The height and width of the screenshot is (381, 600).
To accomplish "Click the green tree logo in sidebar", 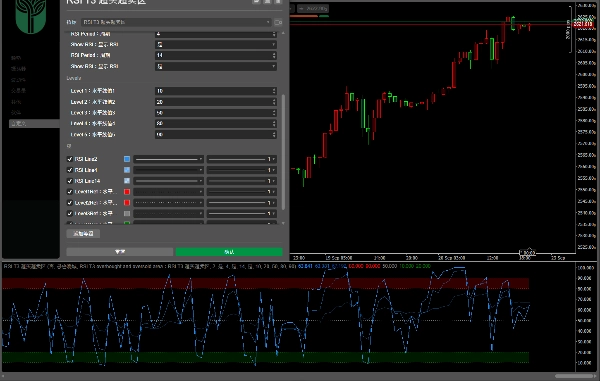I will click(31, 16).
